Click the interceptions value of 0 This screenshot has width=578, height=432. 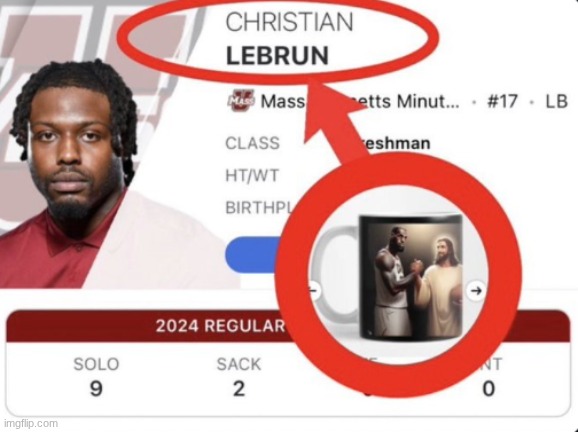pyautogui.click(x=489, y=389)
